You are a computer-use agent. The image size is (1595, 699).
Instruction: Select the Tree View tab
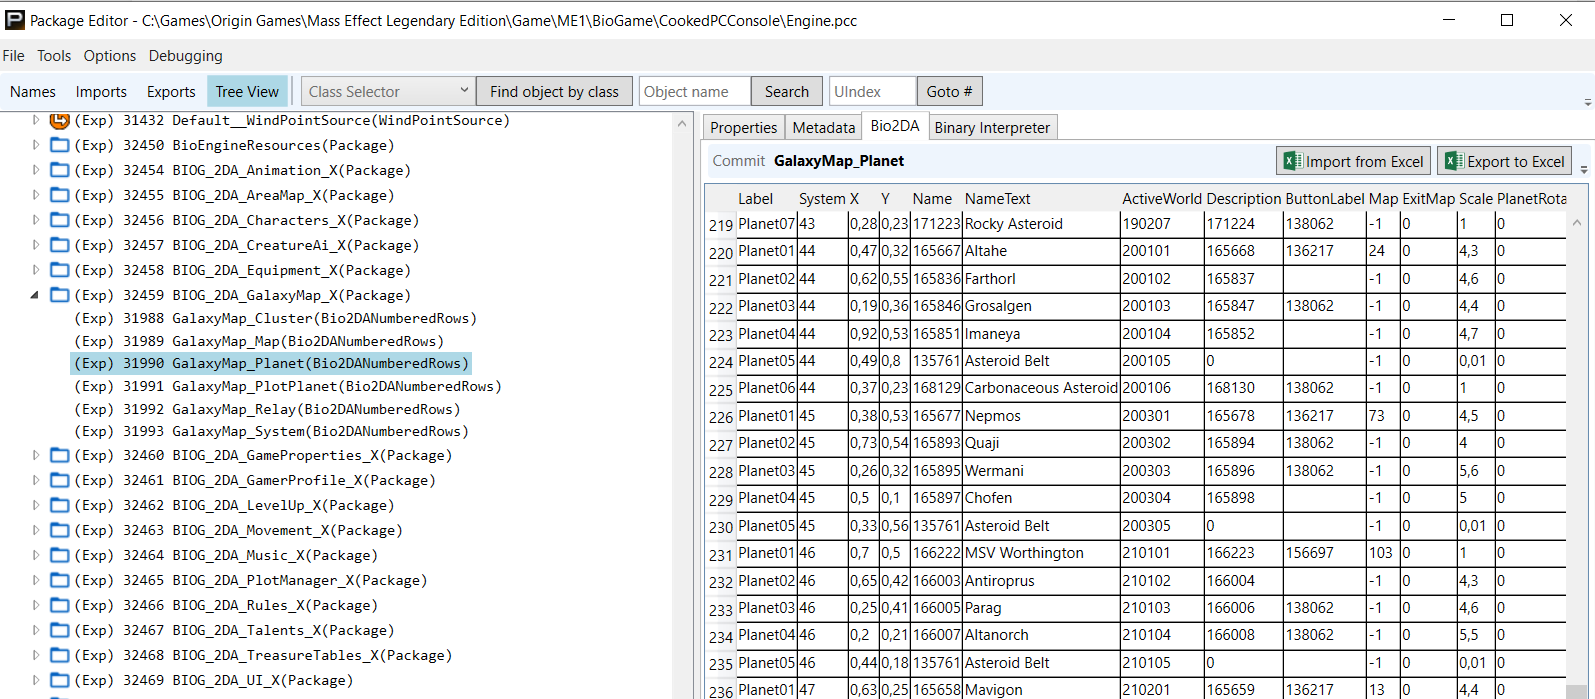pos(247,91)
